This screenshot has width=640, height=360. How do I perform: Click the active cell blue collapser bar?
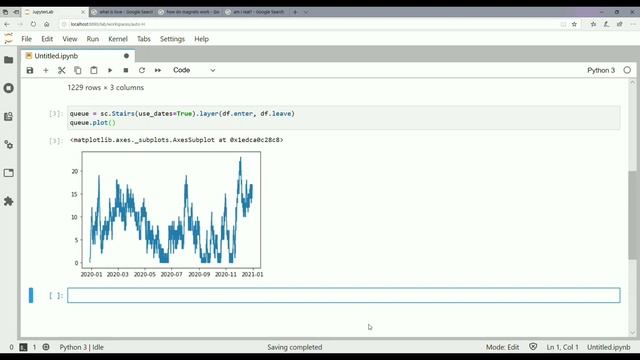[x=31, y=296]
